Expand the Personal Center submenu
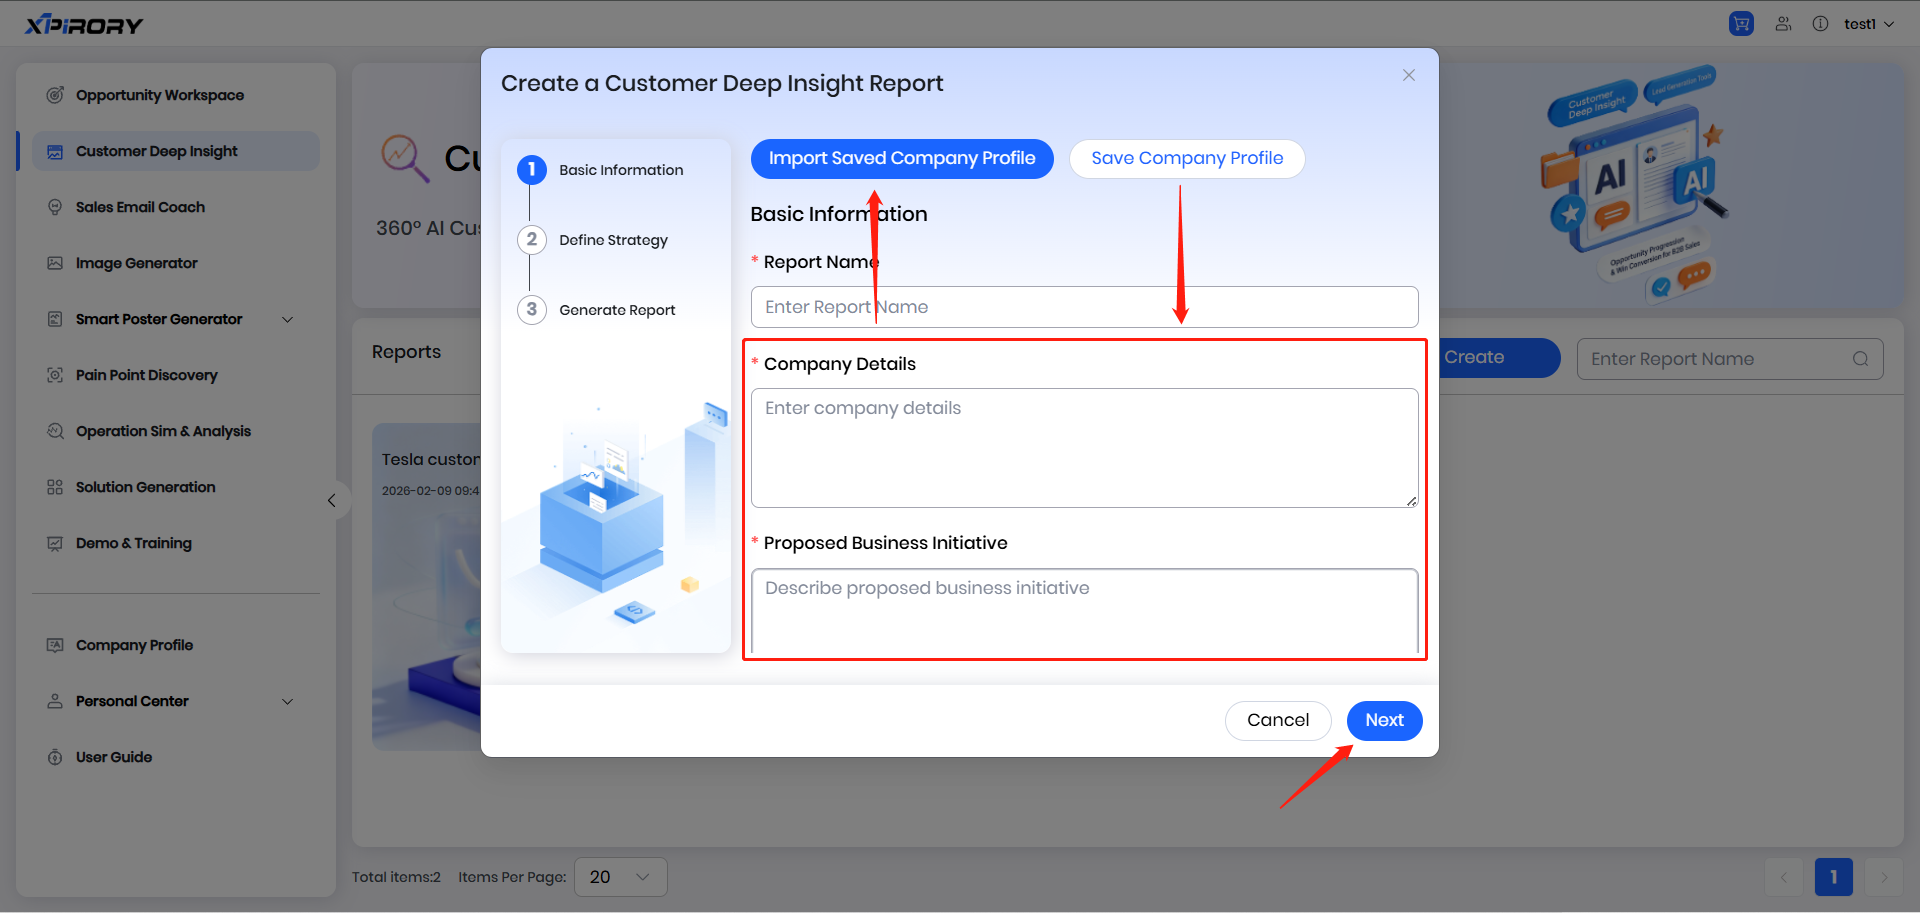The image size is (1920, 913). coord(288,701)
